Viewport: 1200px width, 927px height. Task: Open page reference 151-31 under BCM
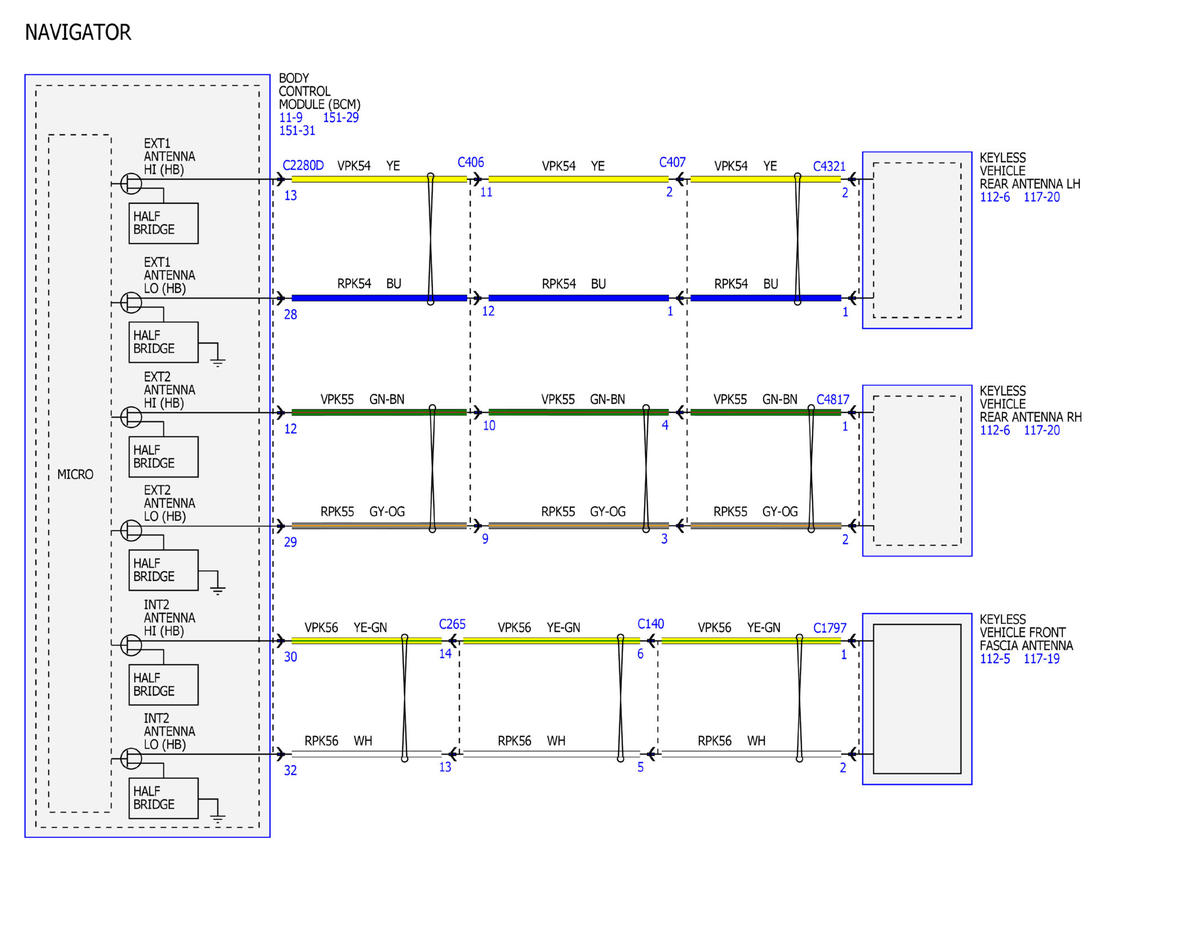297,130
